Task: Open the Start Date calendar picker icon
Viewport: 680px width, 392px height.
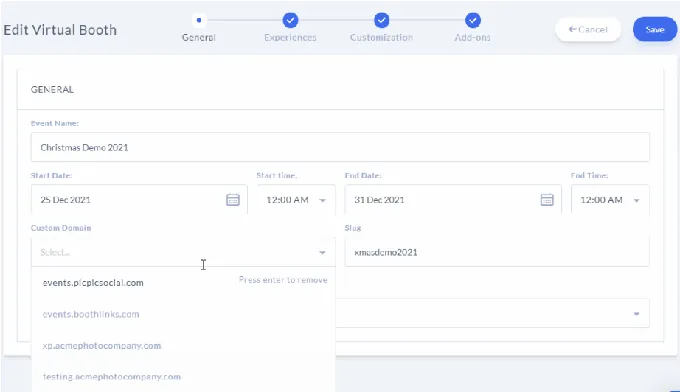Action: [233, 200]
